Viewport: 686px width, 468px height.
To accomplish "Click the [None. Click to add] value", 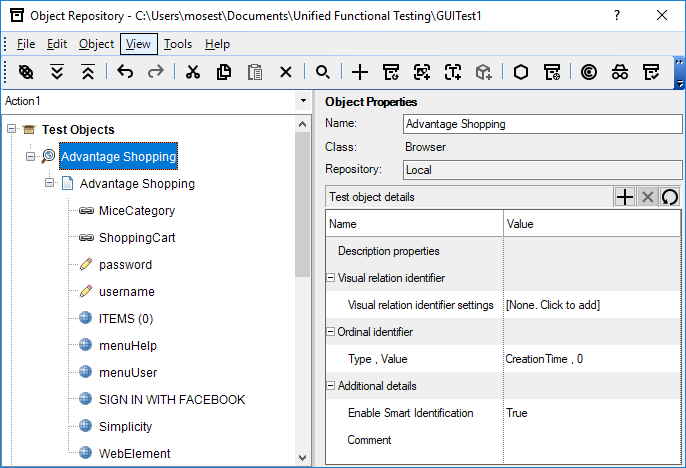I will (553, 305).
